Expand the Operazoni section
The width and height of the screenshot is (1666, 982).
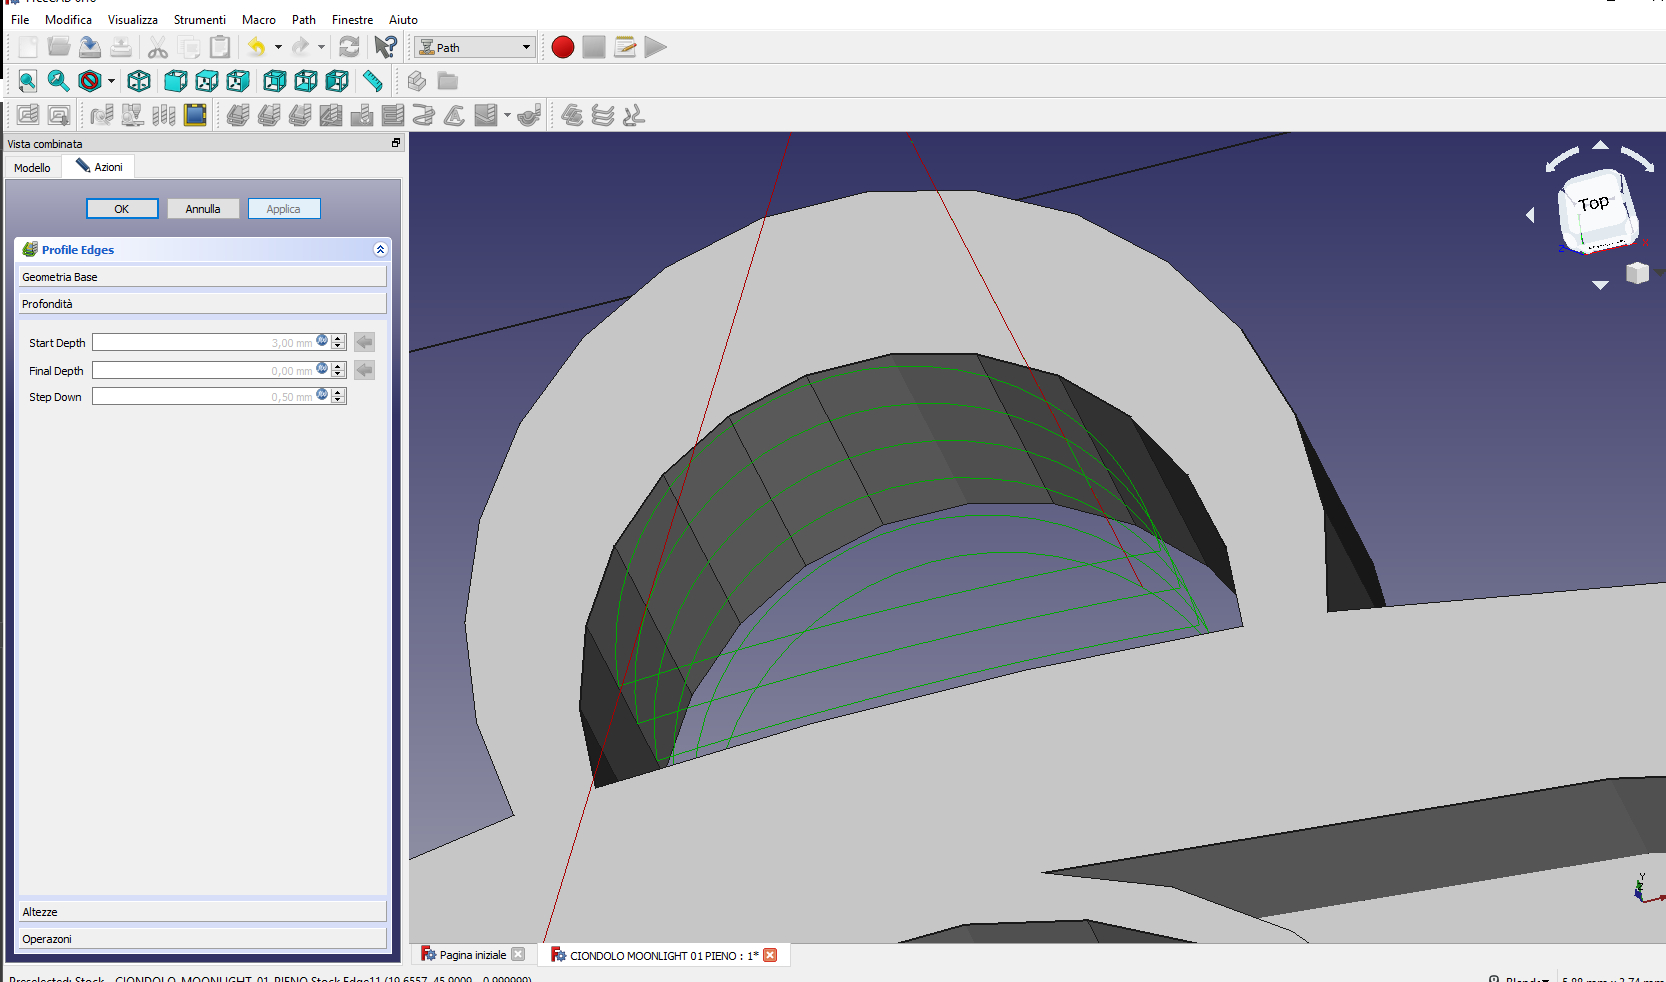pyautogui.click(x=202, y=939)
